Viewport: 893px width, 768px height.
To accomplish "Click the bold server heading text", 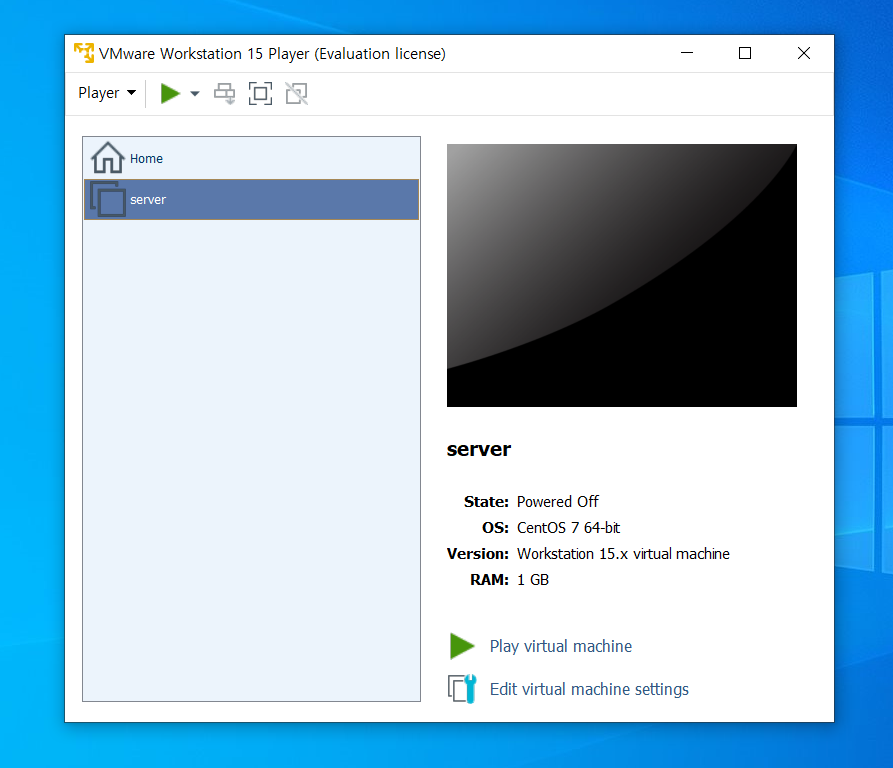I will point(479,449).
